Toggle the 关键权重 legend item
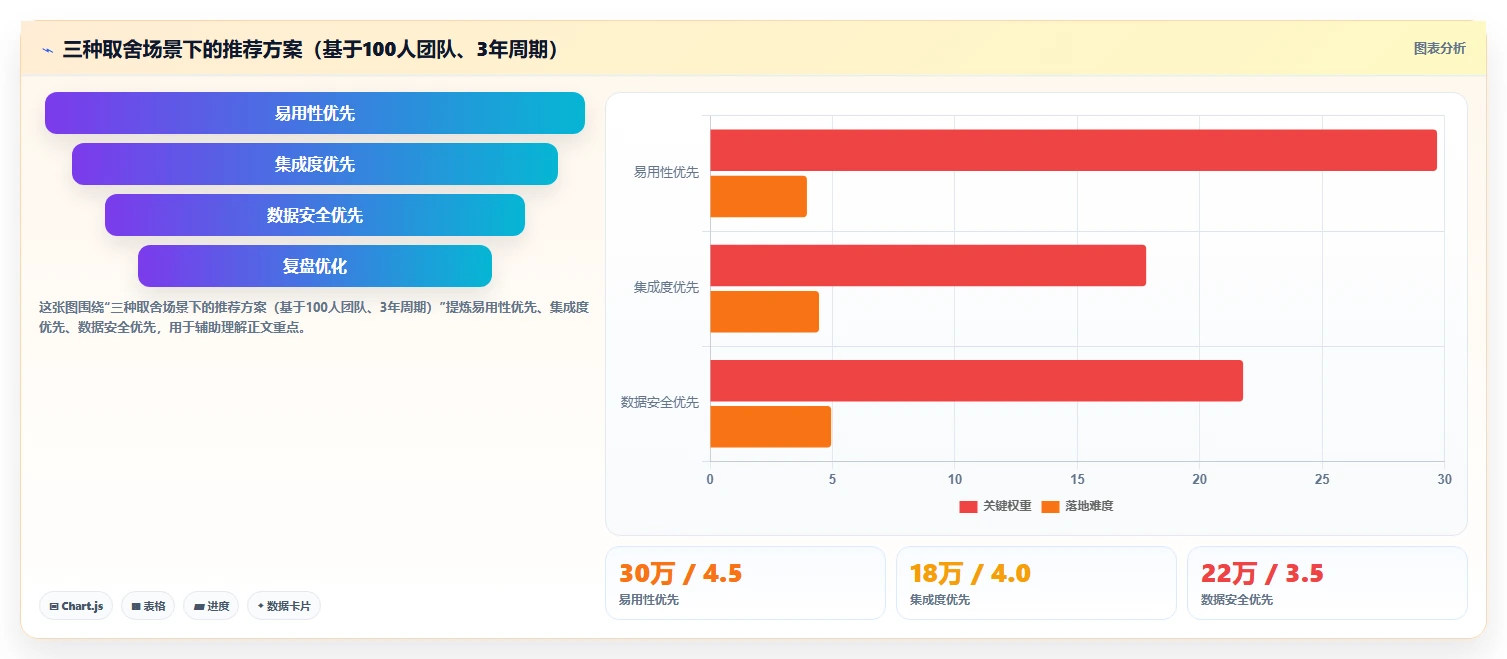The image size is (1507, 659). [995, 506]
